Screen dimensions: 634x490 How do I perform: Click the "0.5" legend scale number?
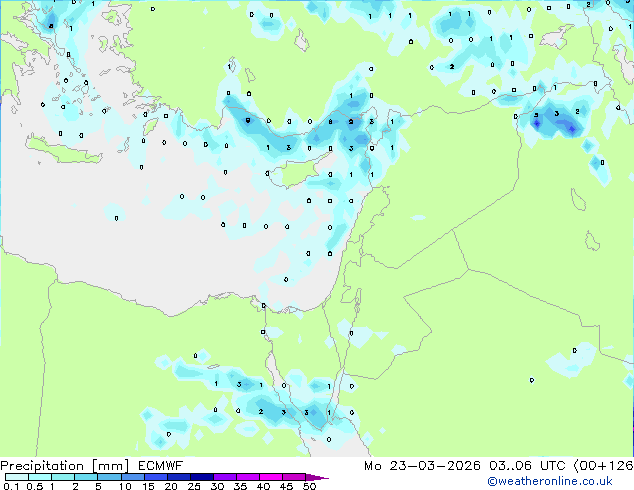(x=34, y=486)
